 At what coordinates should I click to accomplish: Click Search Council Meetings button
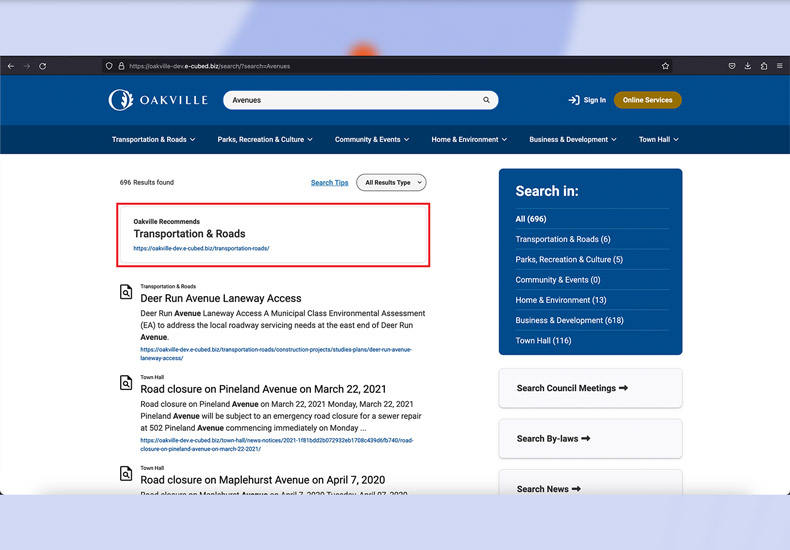tap(572, 388)
